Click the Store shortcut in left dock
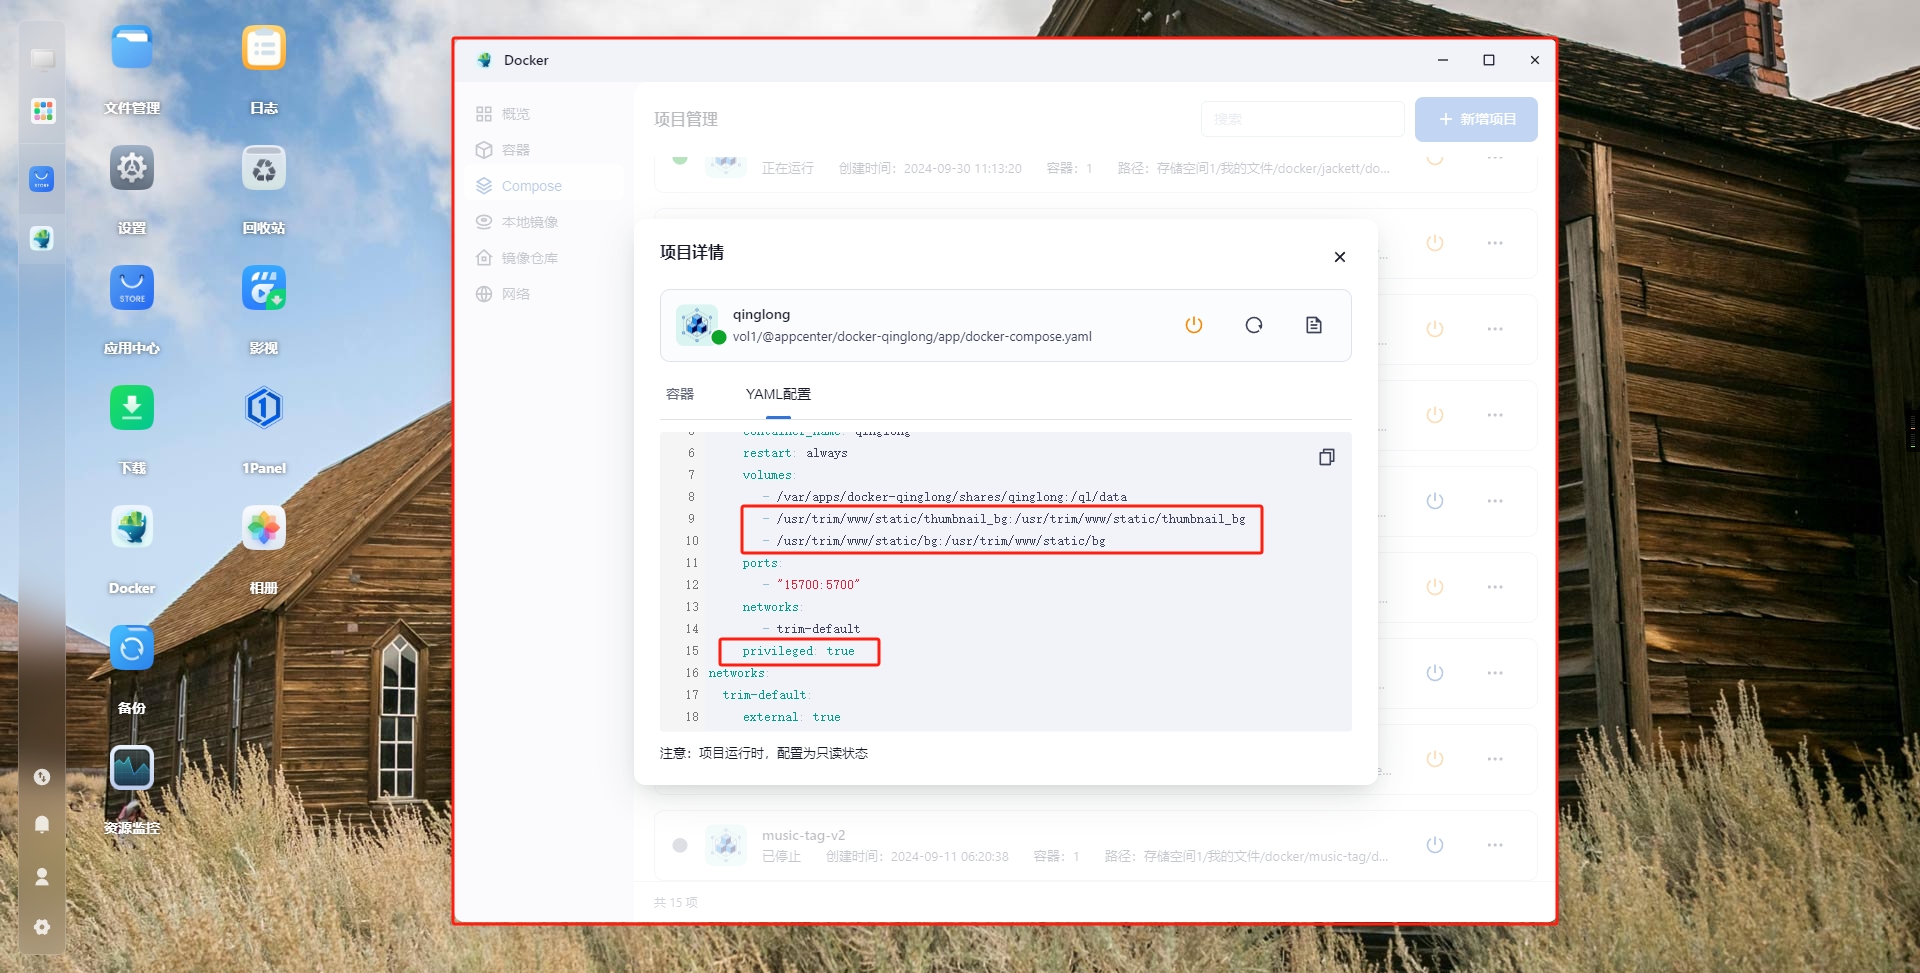The width and height of the screenshot is (1920, 973). [x=42, y=179]
